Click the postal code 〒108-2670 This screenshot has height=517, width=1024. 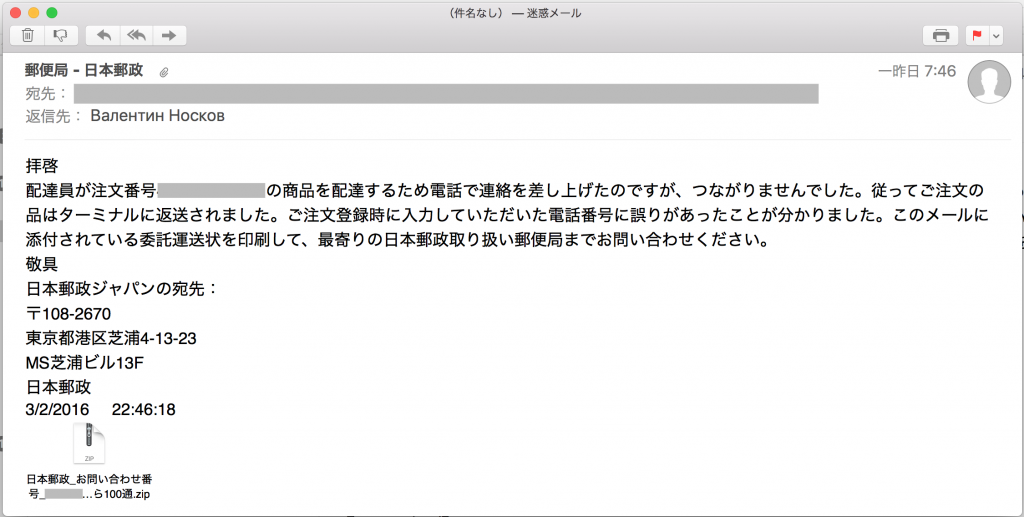tap(69, 314)
